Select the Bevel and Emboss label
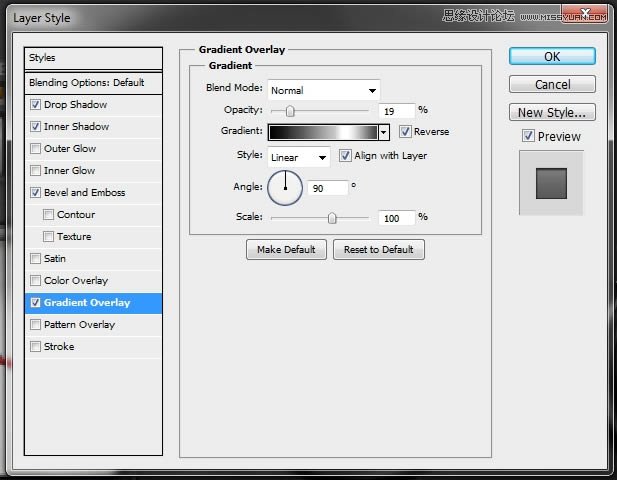617x480 pixels. tap(85, 193)
